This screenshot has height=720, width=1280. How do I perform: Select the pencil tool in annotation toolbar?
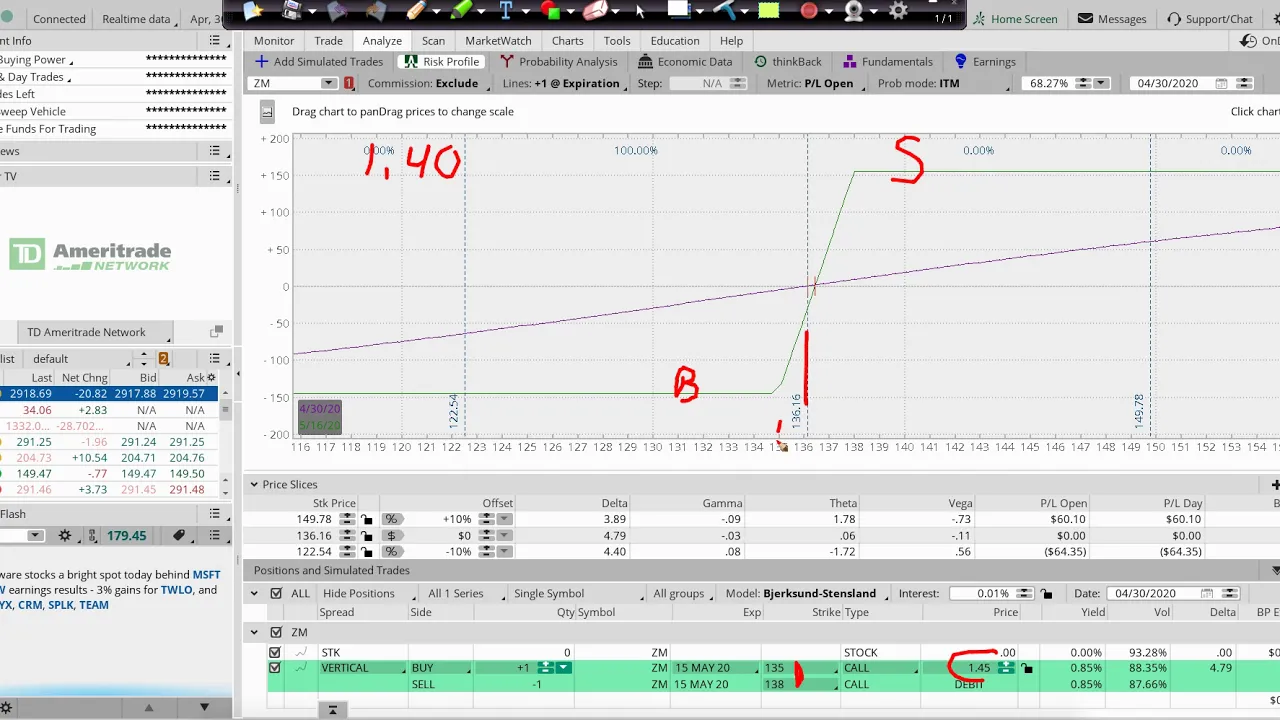point(416,11)
